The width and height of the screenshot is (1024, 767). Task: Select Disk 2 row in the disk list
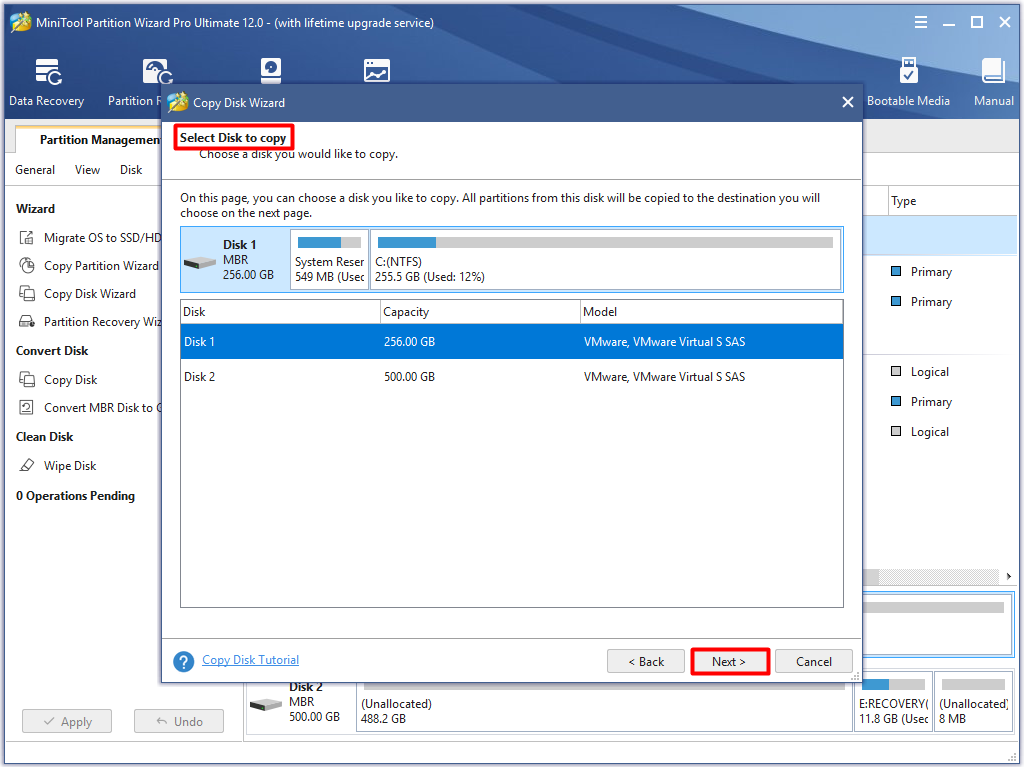click(511, 377)
